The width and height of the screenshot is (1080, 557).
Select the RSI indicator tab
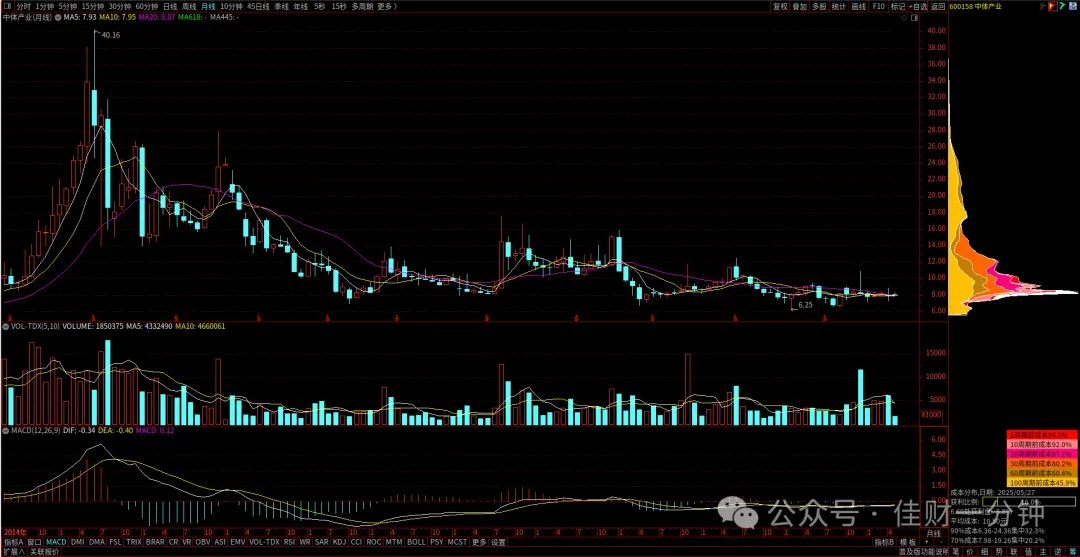tap(289, 542)
